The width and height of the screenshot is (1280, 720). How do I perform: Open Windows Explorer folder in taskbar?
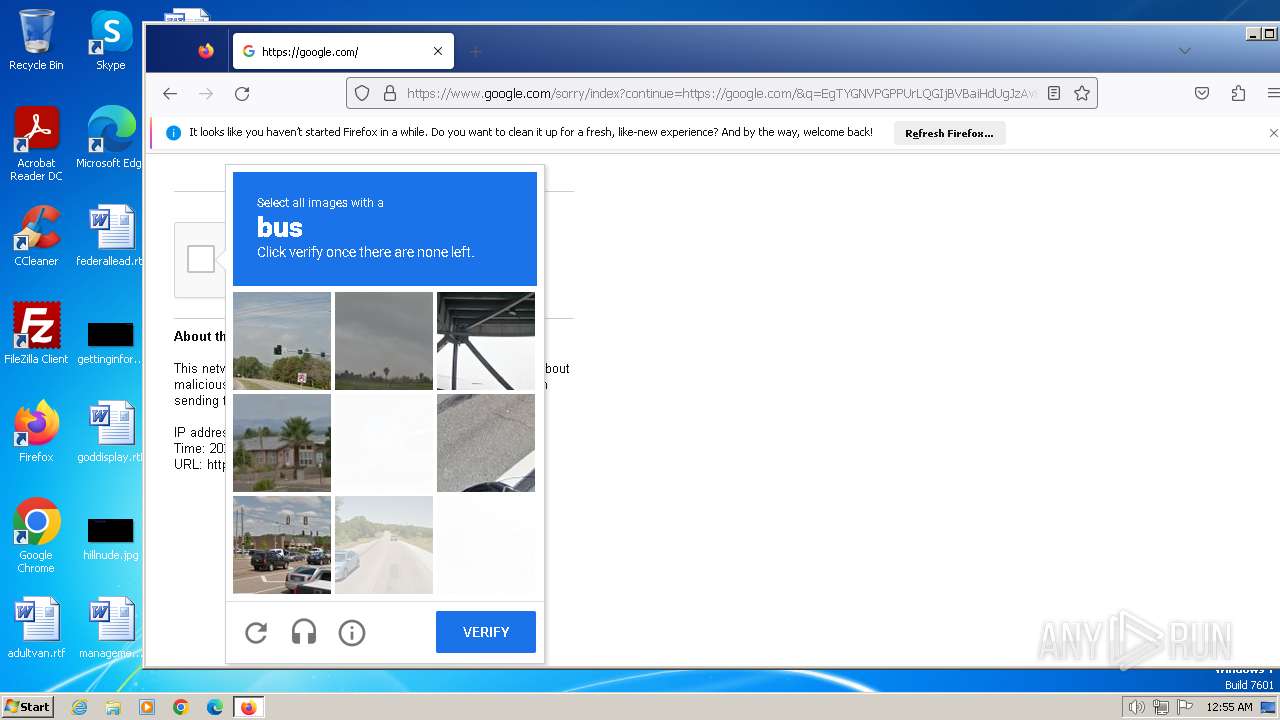[x=113, y=707]
